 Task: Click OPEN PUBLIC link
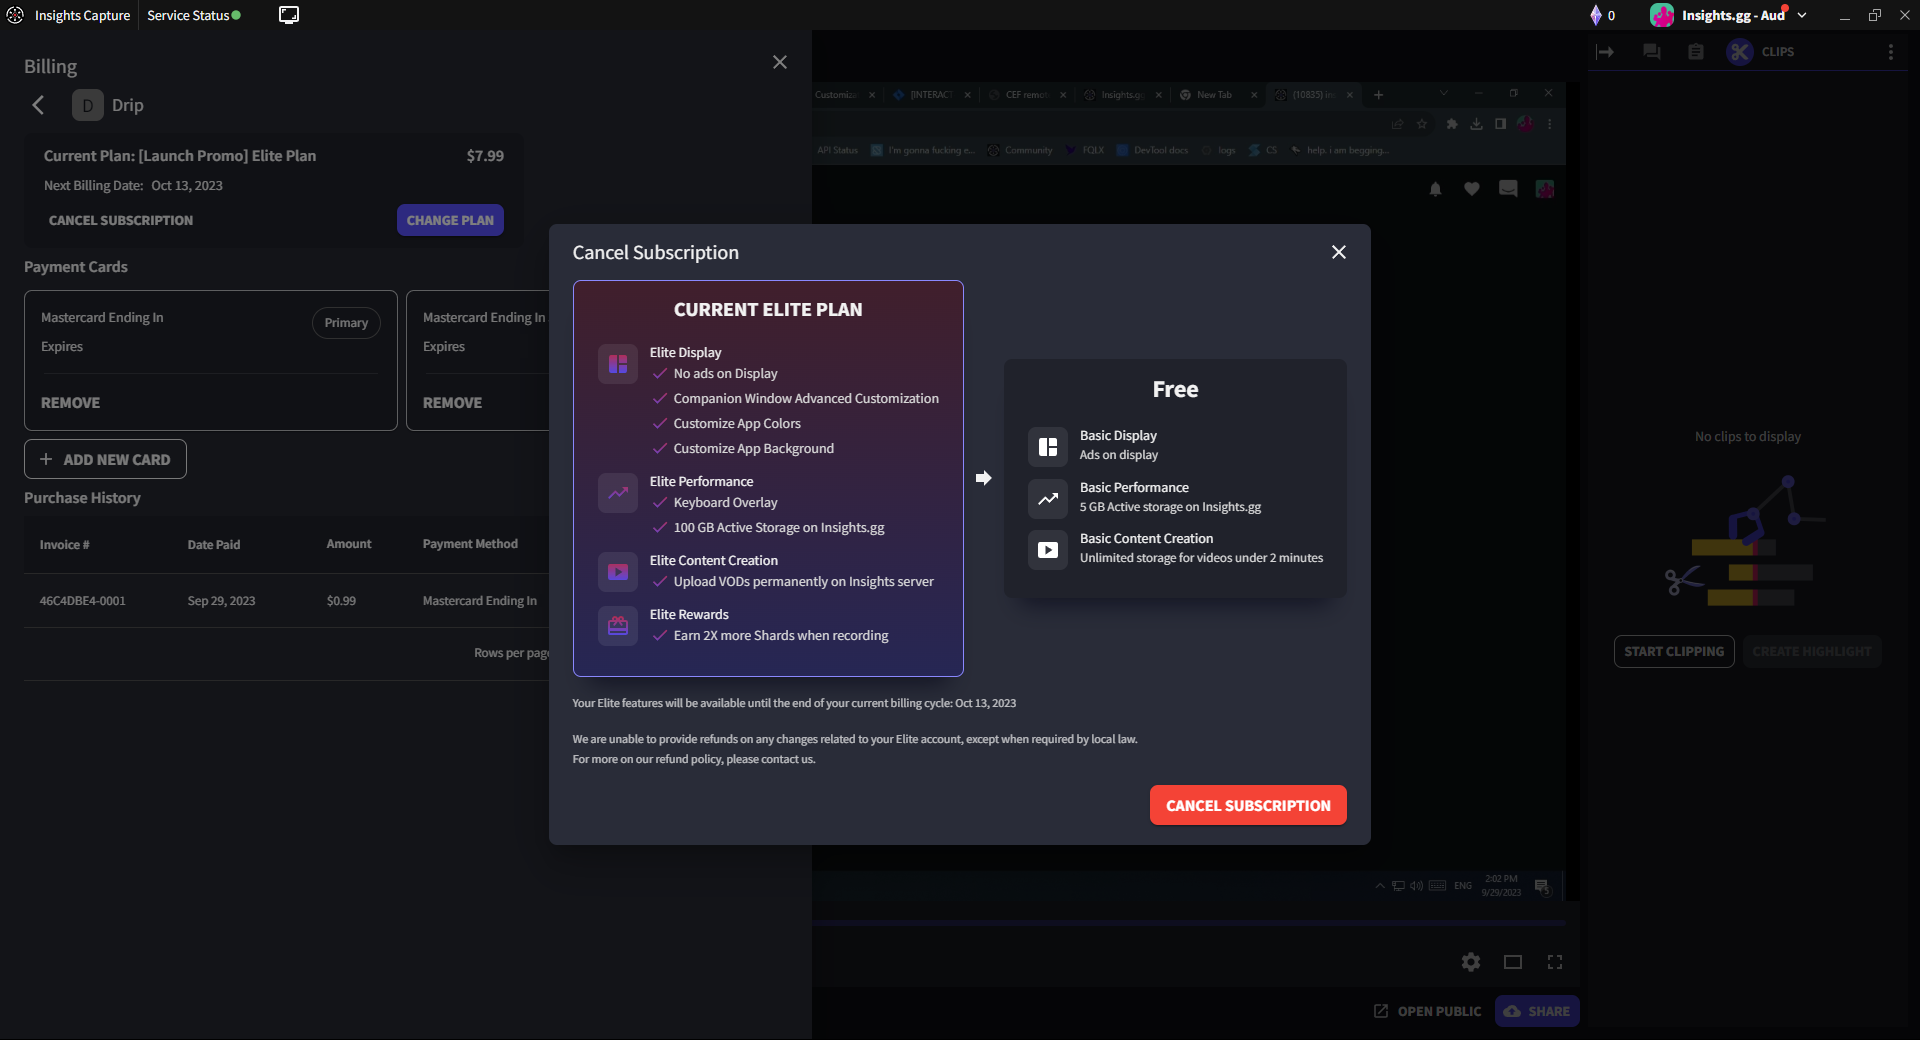(x=1427, y=1011)
